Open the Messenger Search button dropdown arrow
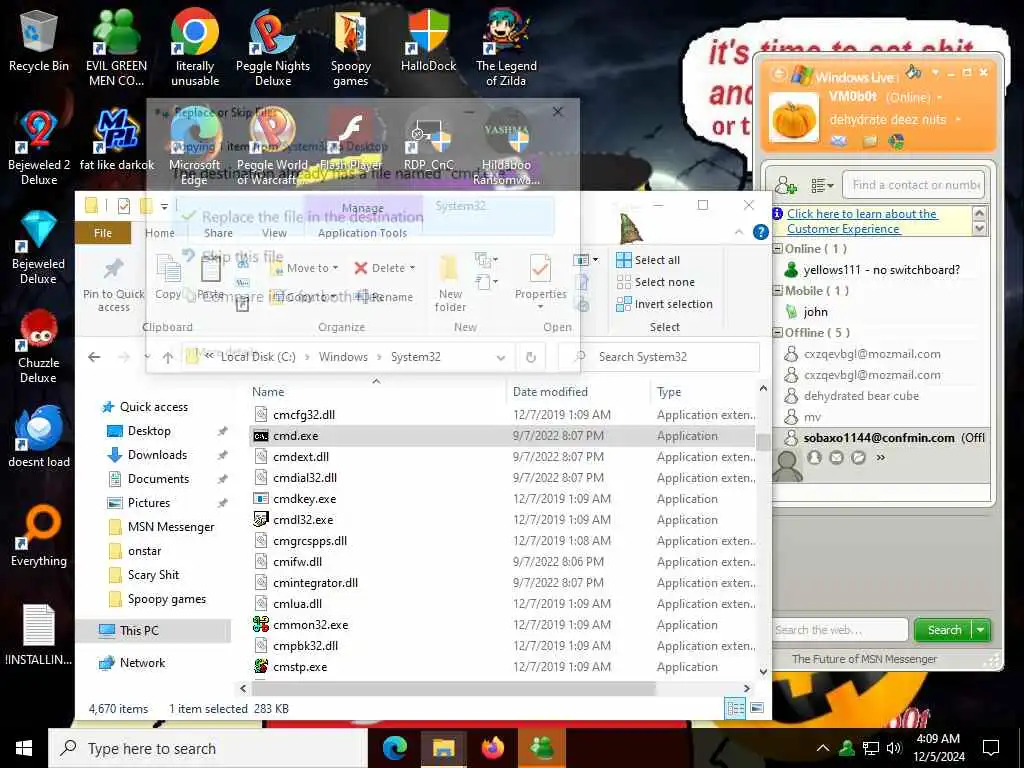 point(980,630)
